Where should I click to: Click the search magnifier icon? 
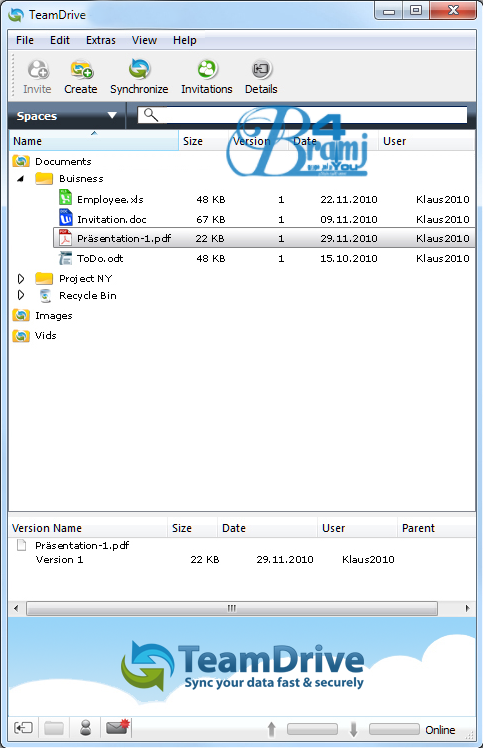[151, 115]
